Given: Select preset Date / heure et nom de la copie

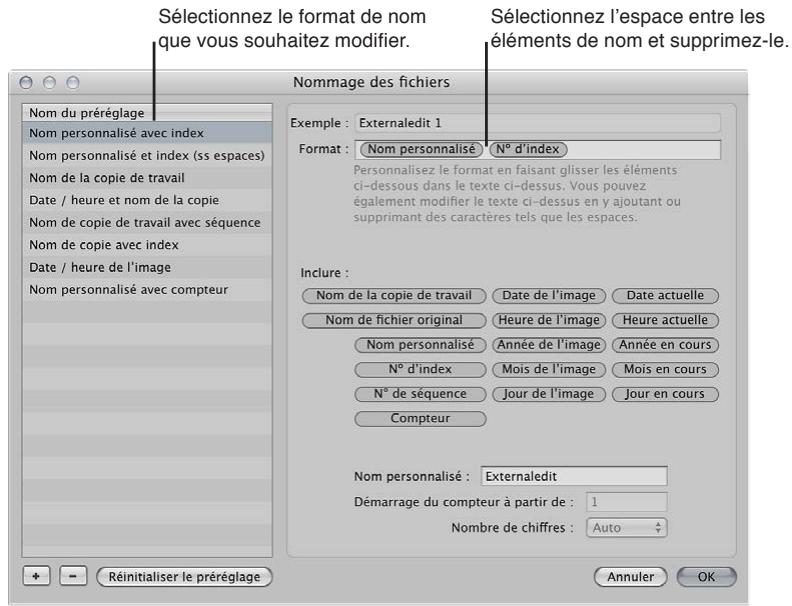Looking at the screenshot, I should tap(147, 200).
